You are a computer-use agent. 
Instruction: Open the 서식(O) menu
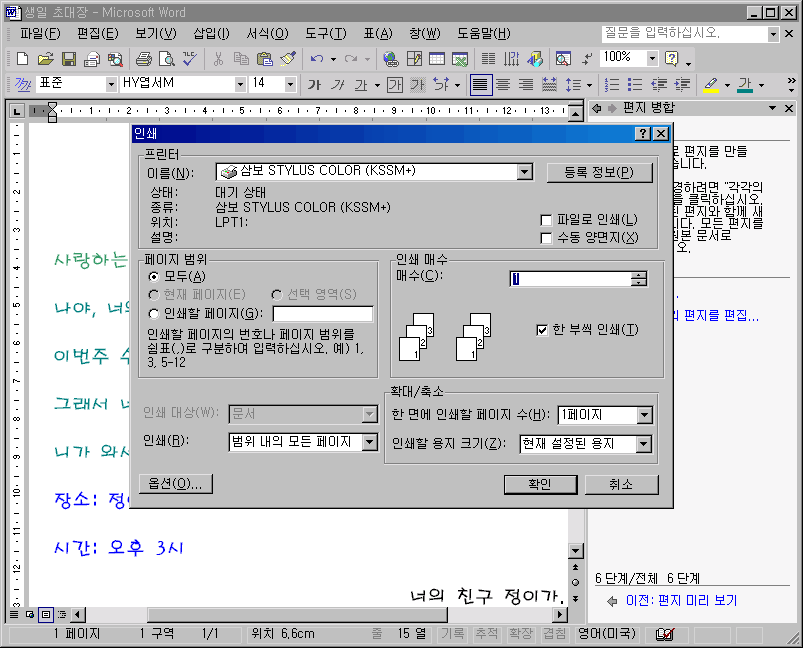(267, 34)
